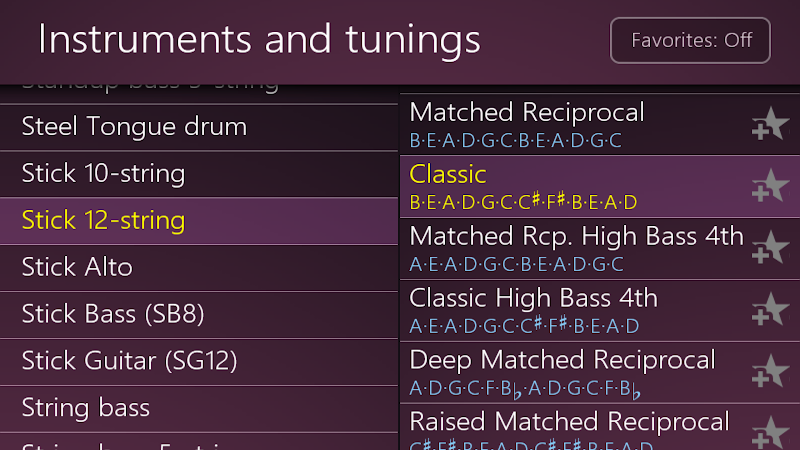Choose String bass instrument
The width and height of the screenshot is (800, 450).
pyautogui.click(x=199, y=409)
